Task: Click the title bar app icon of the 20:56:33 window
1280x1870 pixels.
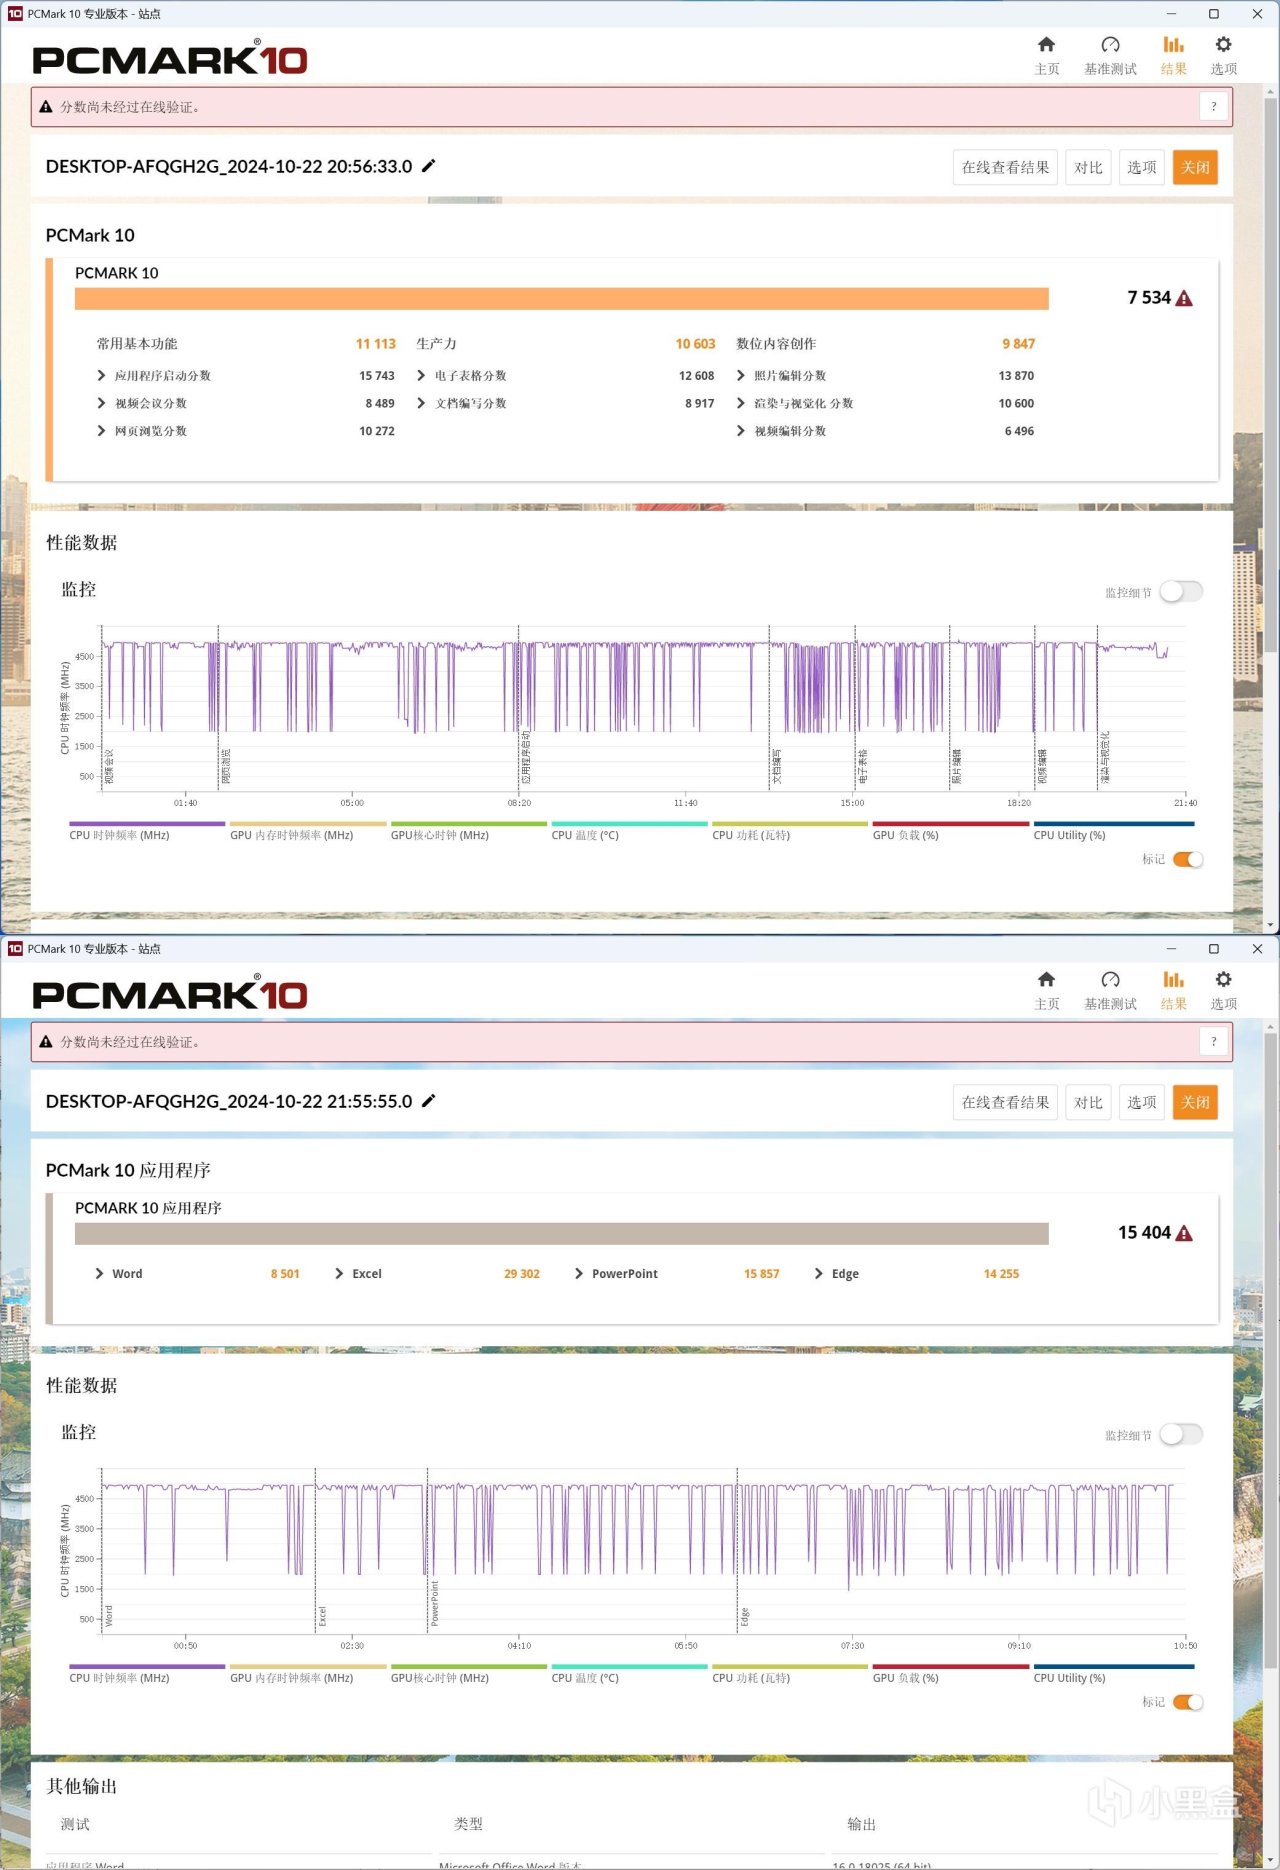Action: (x=15, y=14)
